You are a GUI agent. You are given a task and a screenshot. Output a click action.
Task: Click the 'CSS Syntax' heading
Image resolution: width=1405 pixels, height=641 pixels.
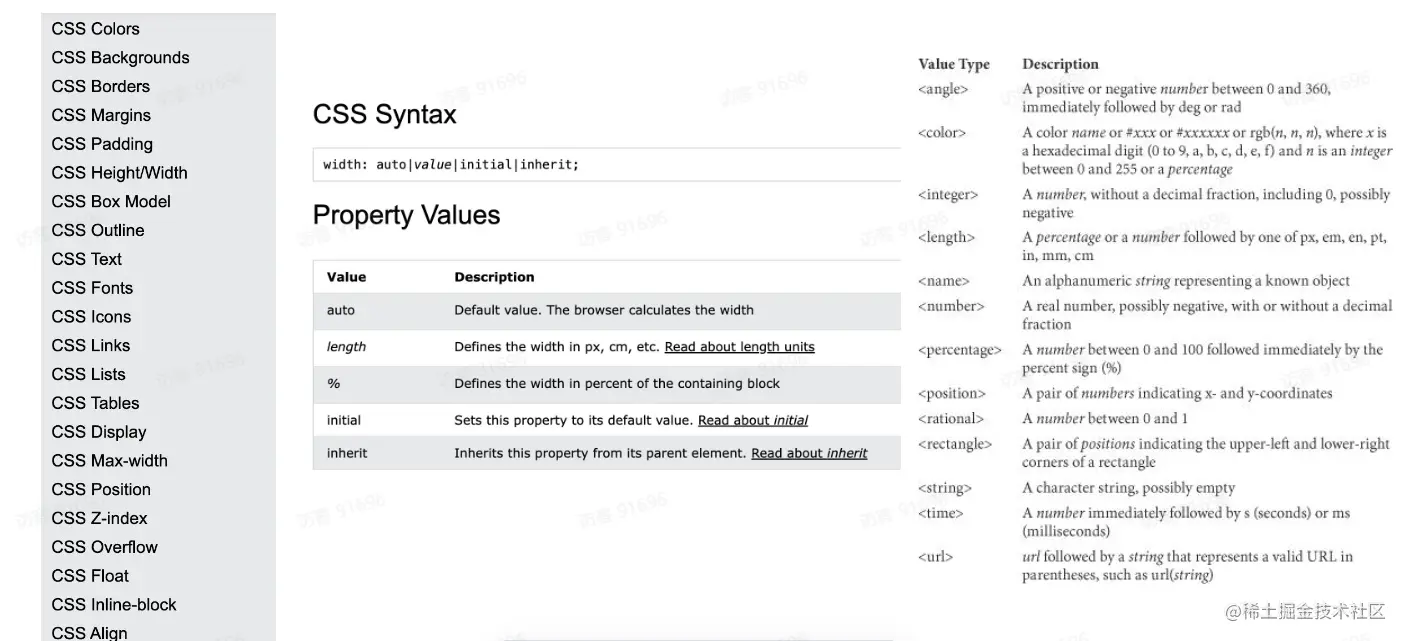tap(384, 115)
